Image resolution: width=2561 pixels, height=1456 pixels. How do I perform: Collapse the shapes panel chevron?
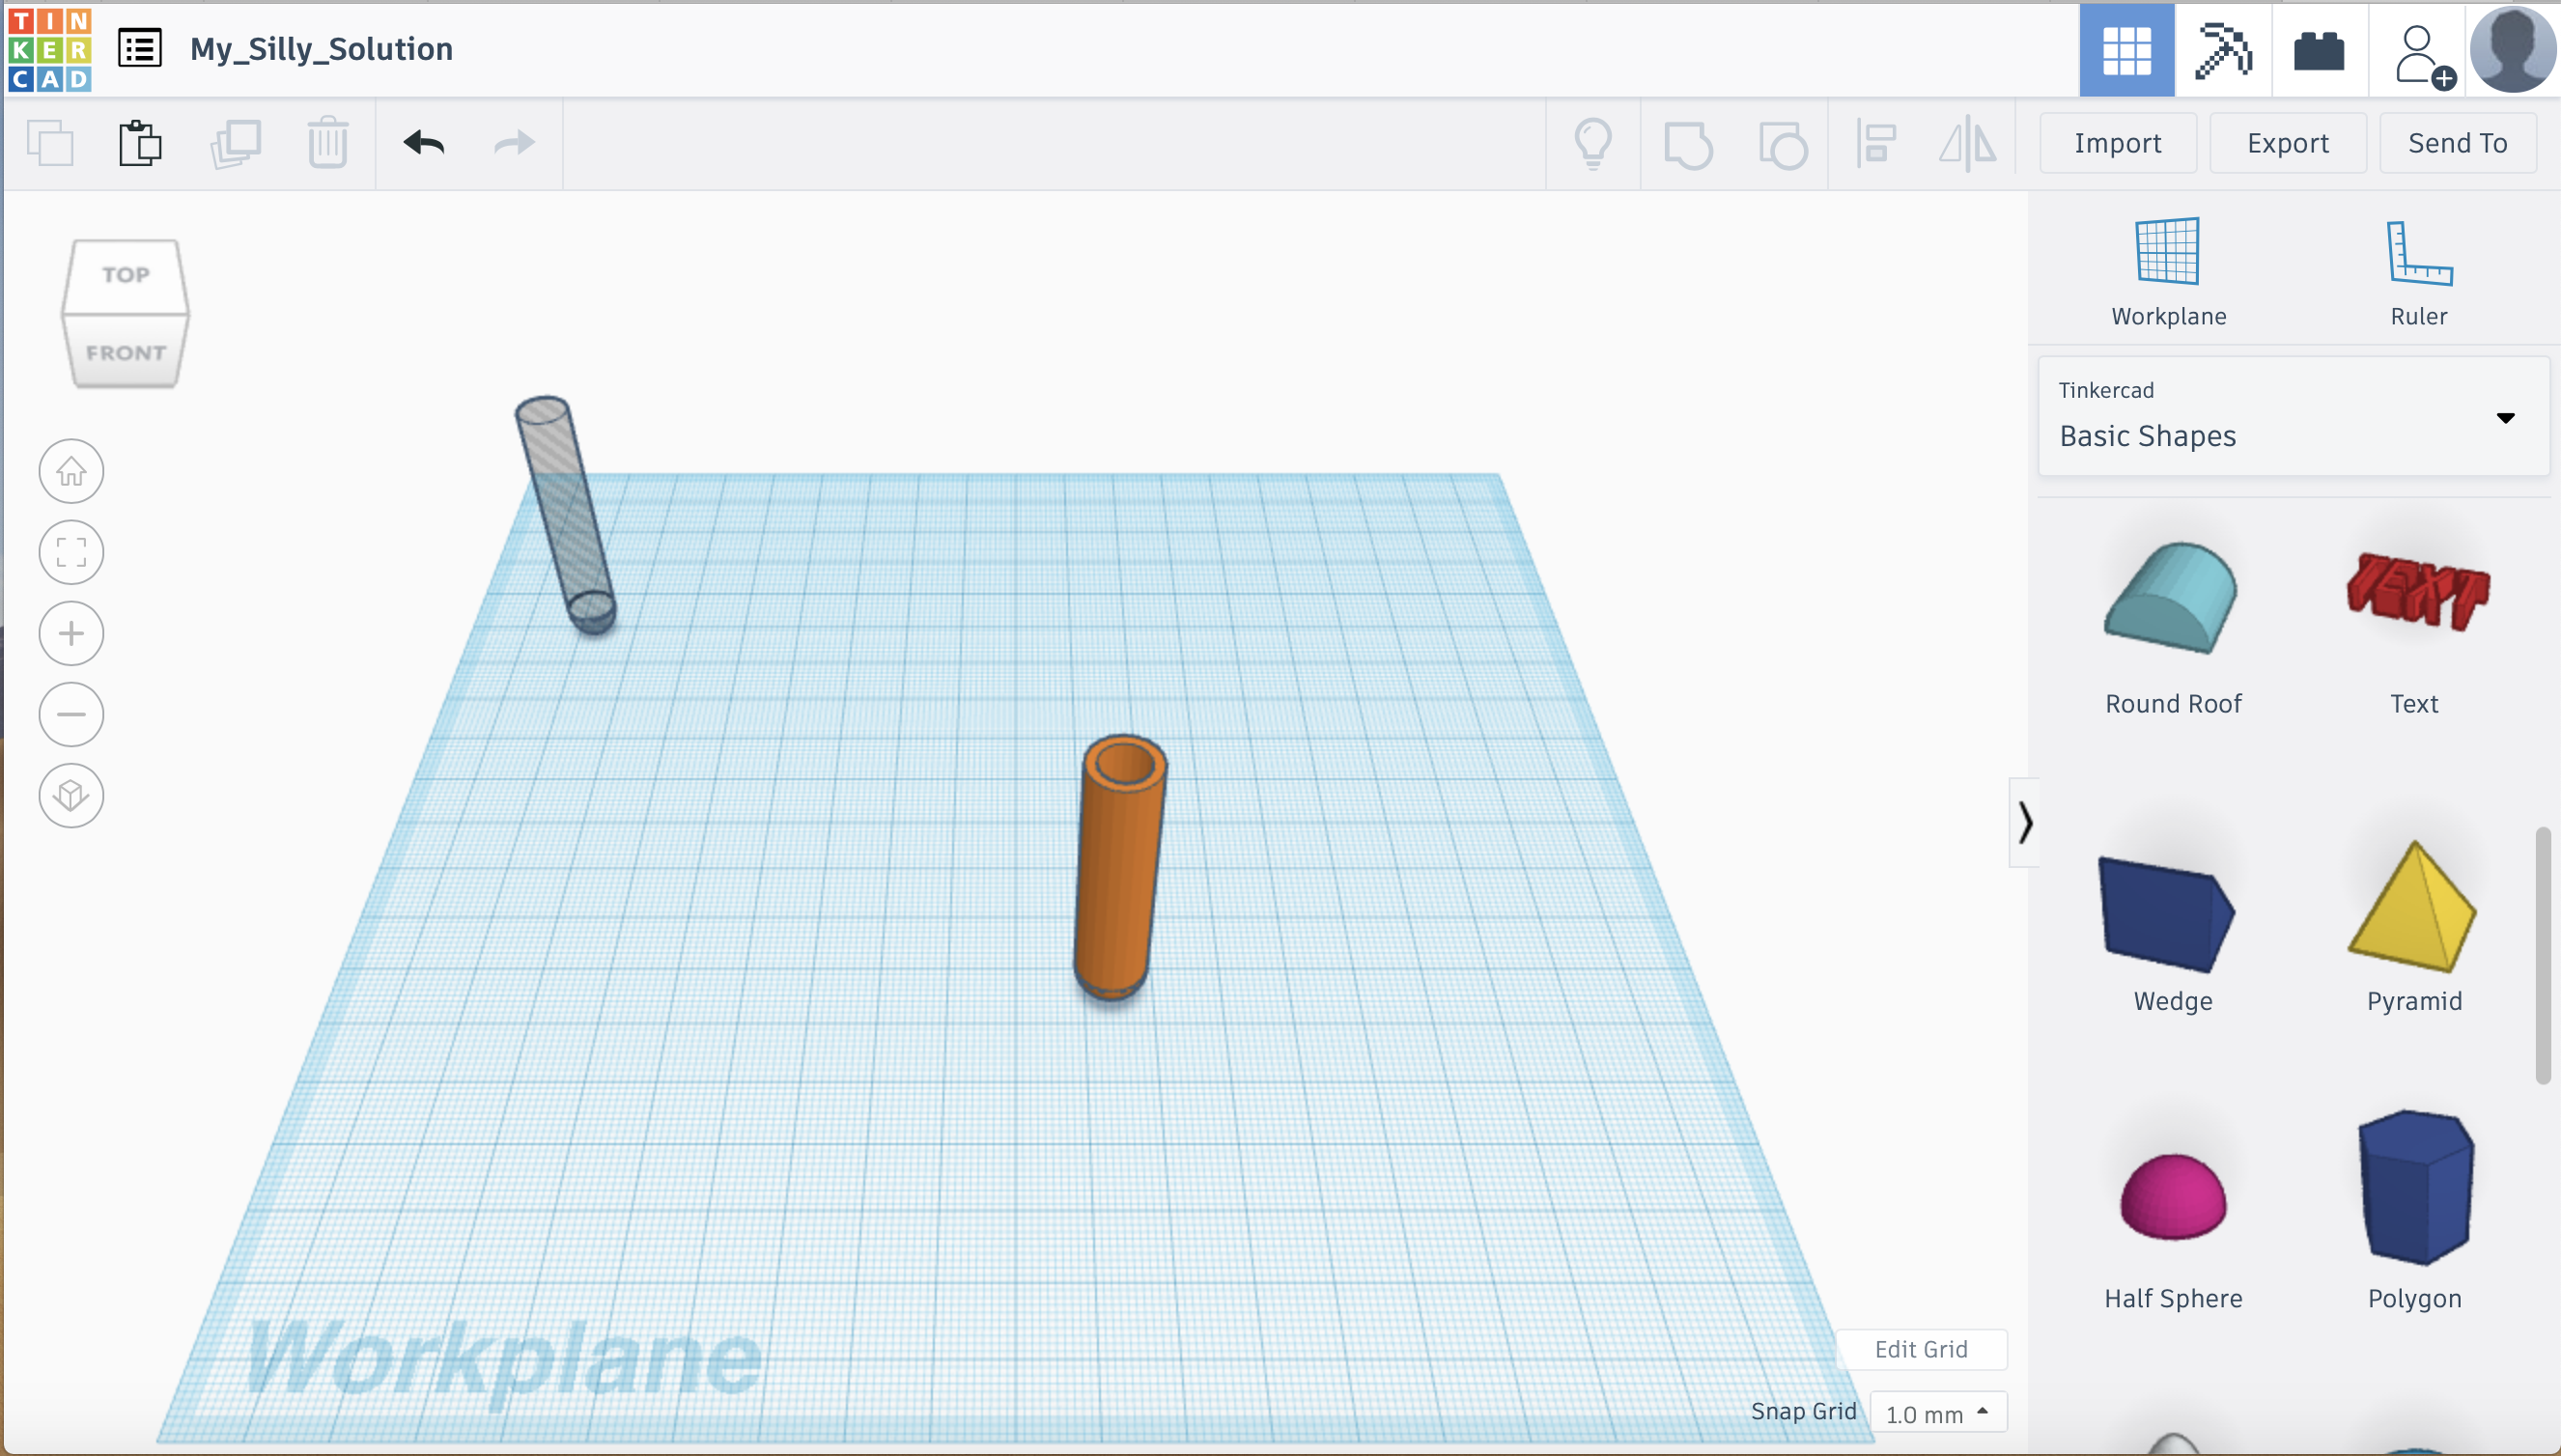(x=2024, y=822)
